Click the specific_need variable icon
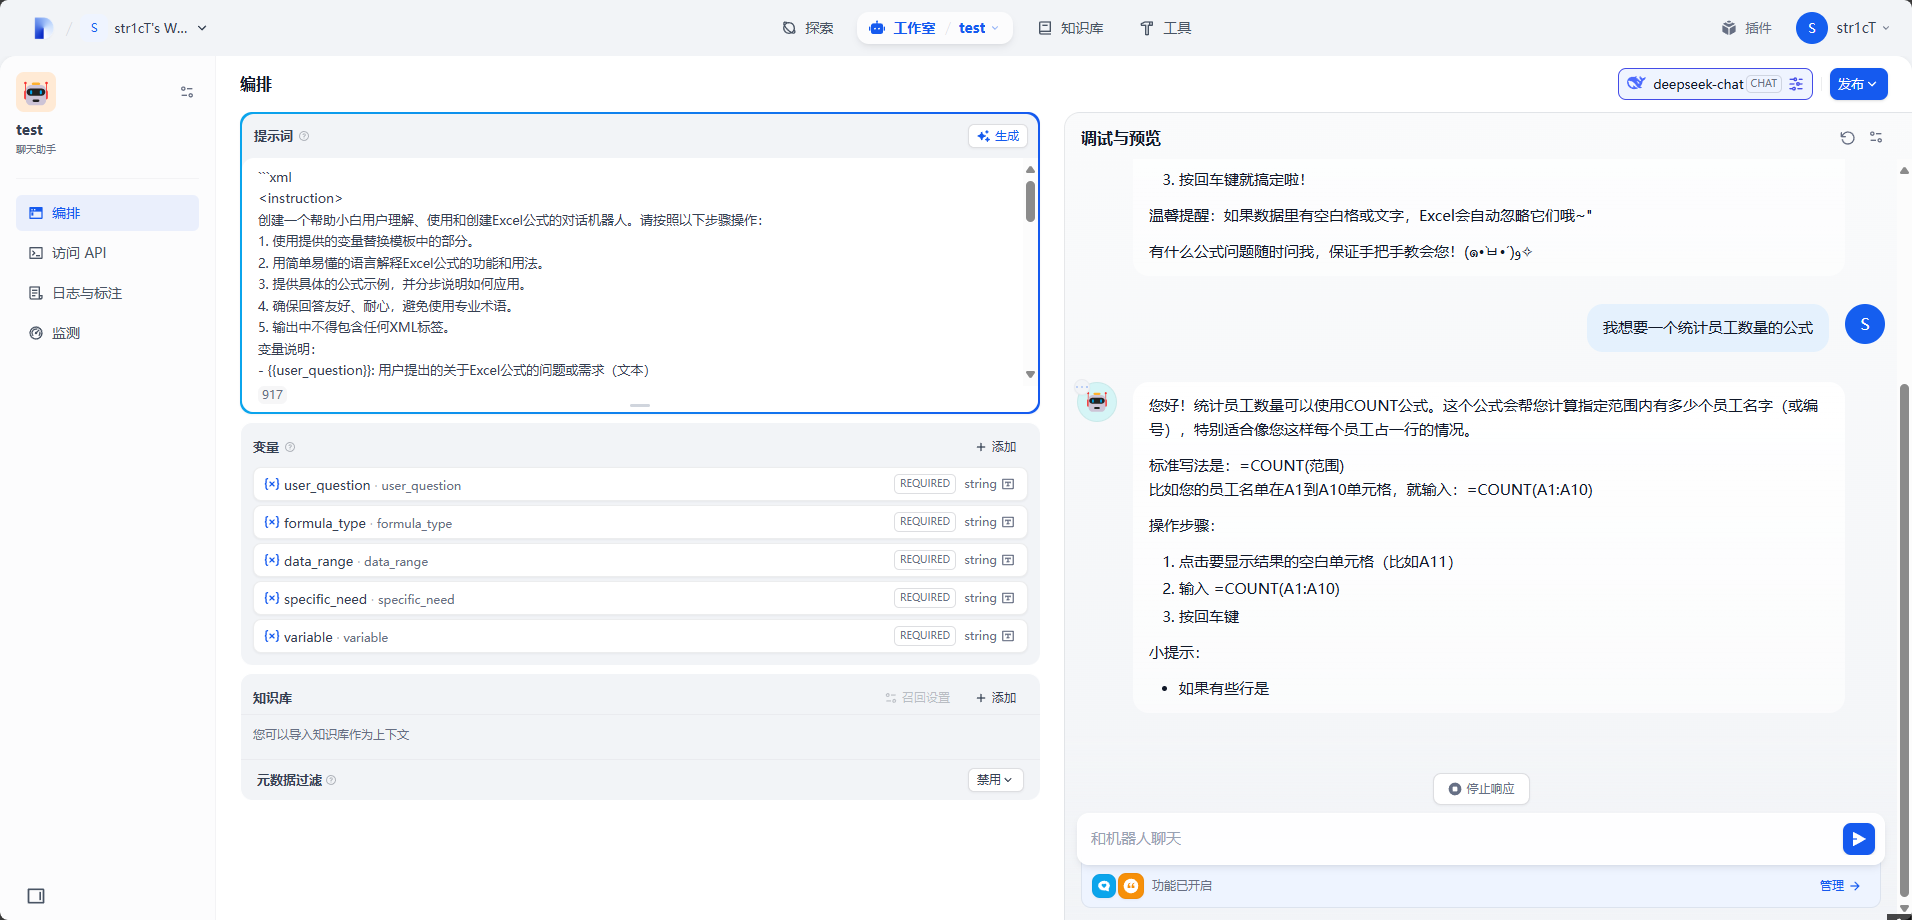This screenshot has width=1912, height=920. click(x=272, y=598)
